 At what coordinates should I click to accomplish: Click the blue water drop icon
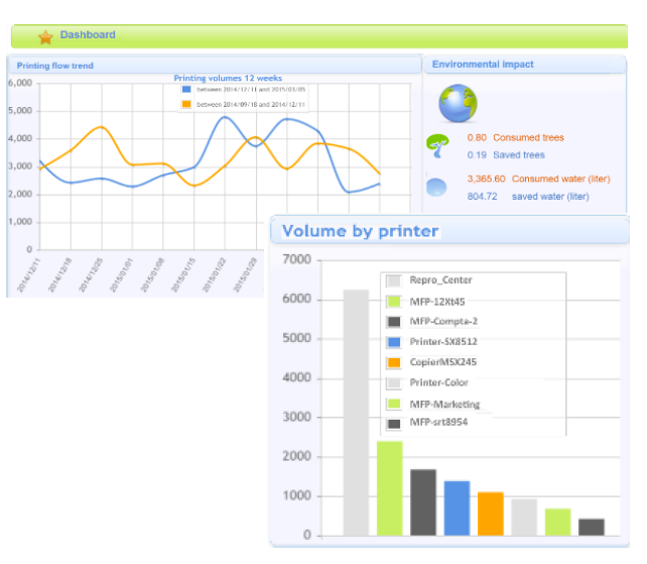(x=437, y=187)
